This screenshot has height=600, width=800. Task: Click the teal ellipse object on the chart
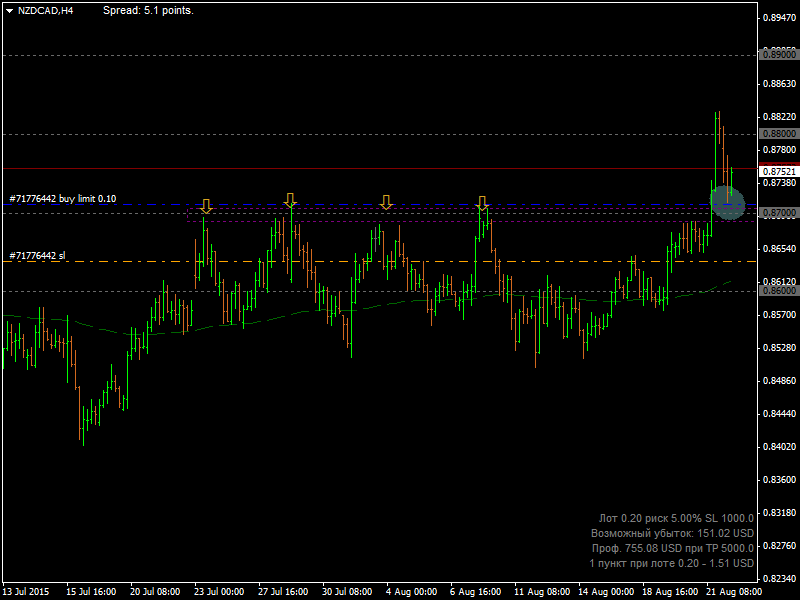[x=728, y=203]
